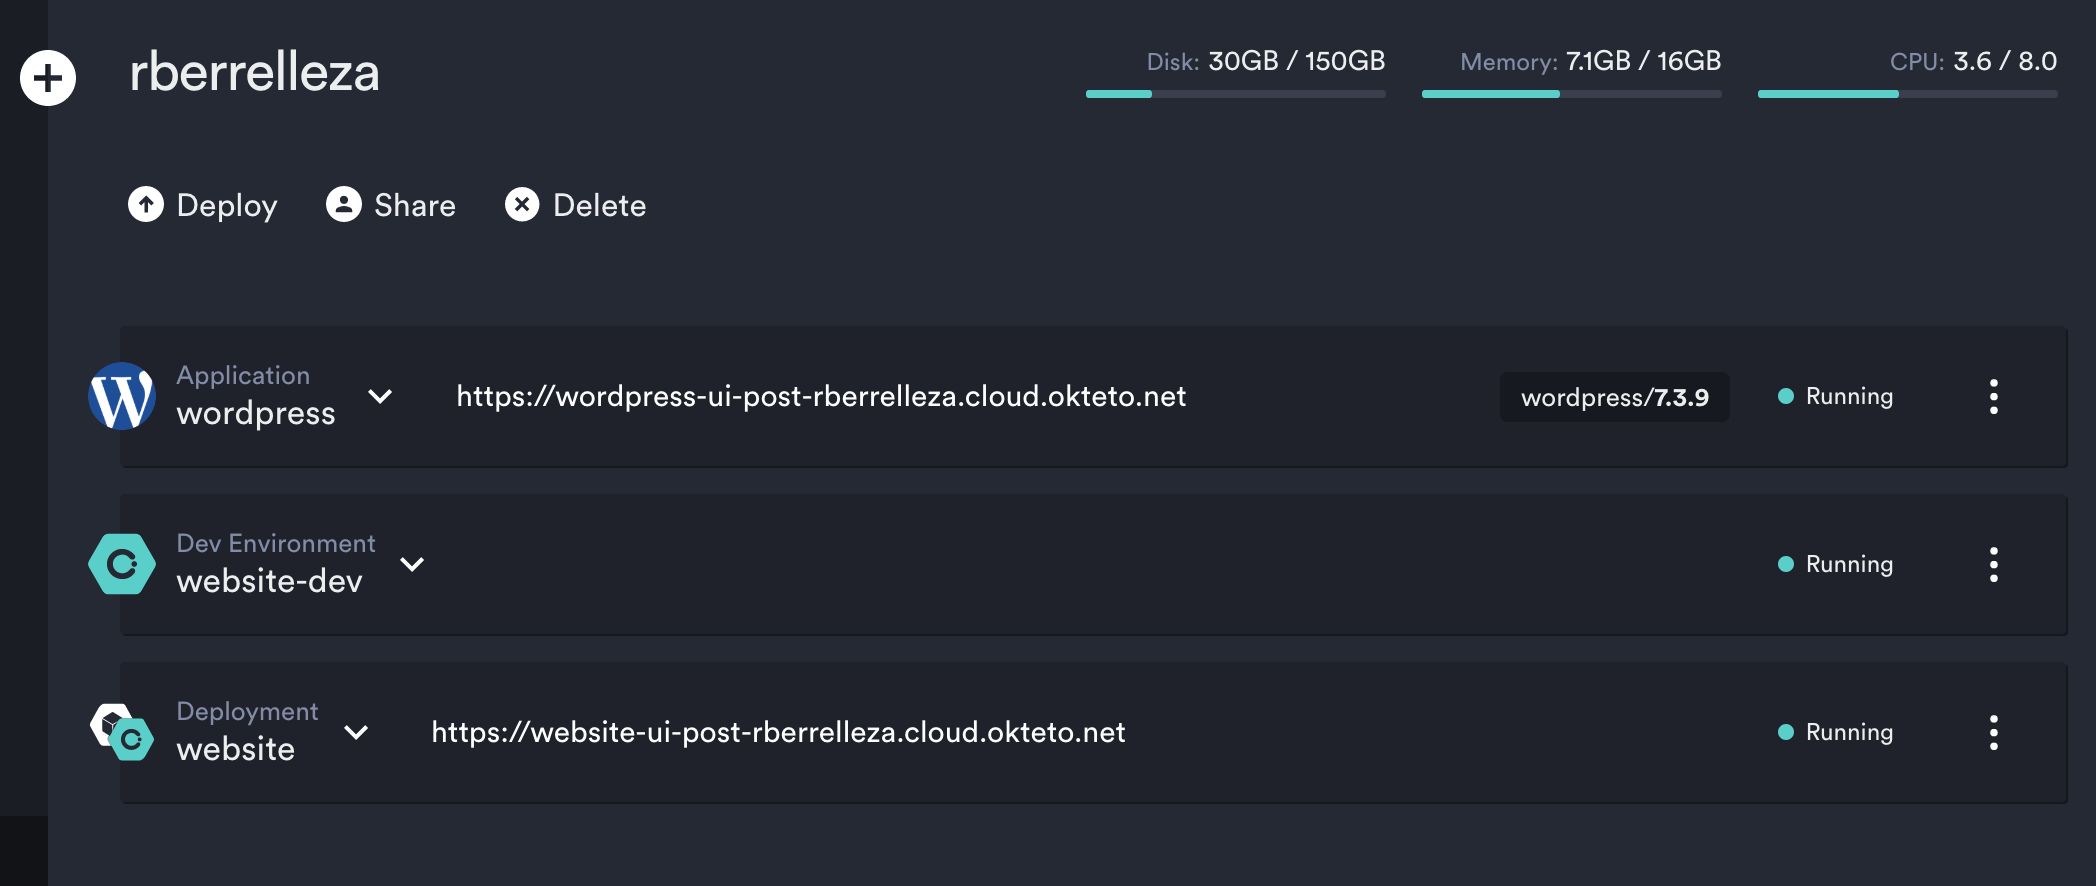
Task: Expand the wordpress application chevron
Action: tap(380, 396)
